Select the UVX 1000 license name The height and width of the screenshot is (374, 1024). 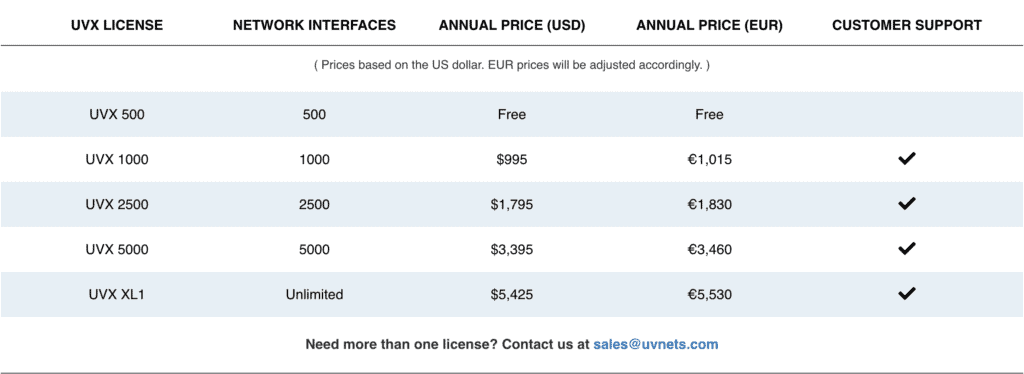click(117, 159)
